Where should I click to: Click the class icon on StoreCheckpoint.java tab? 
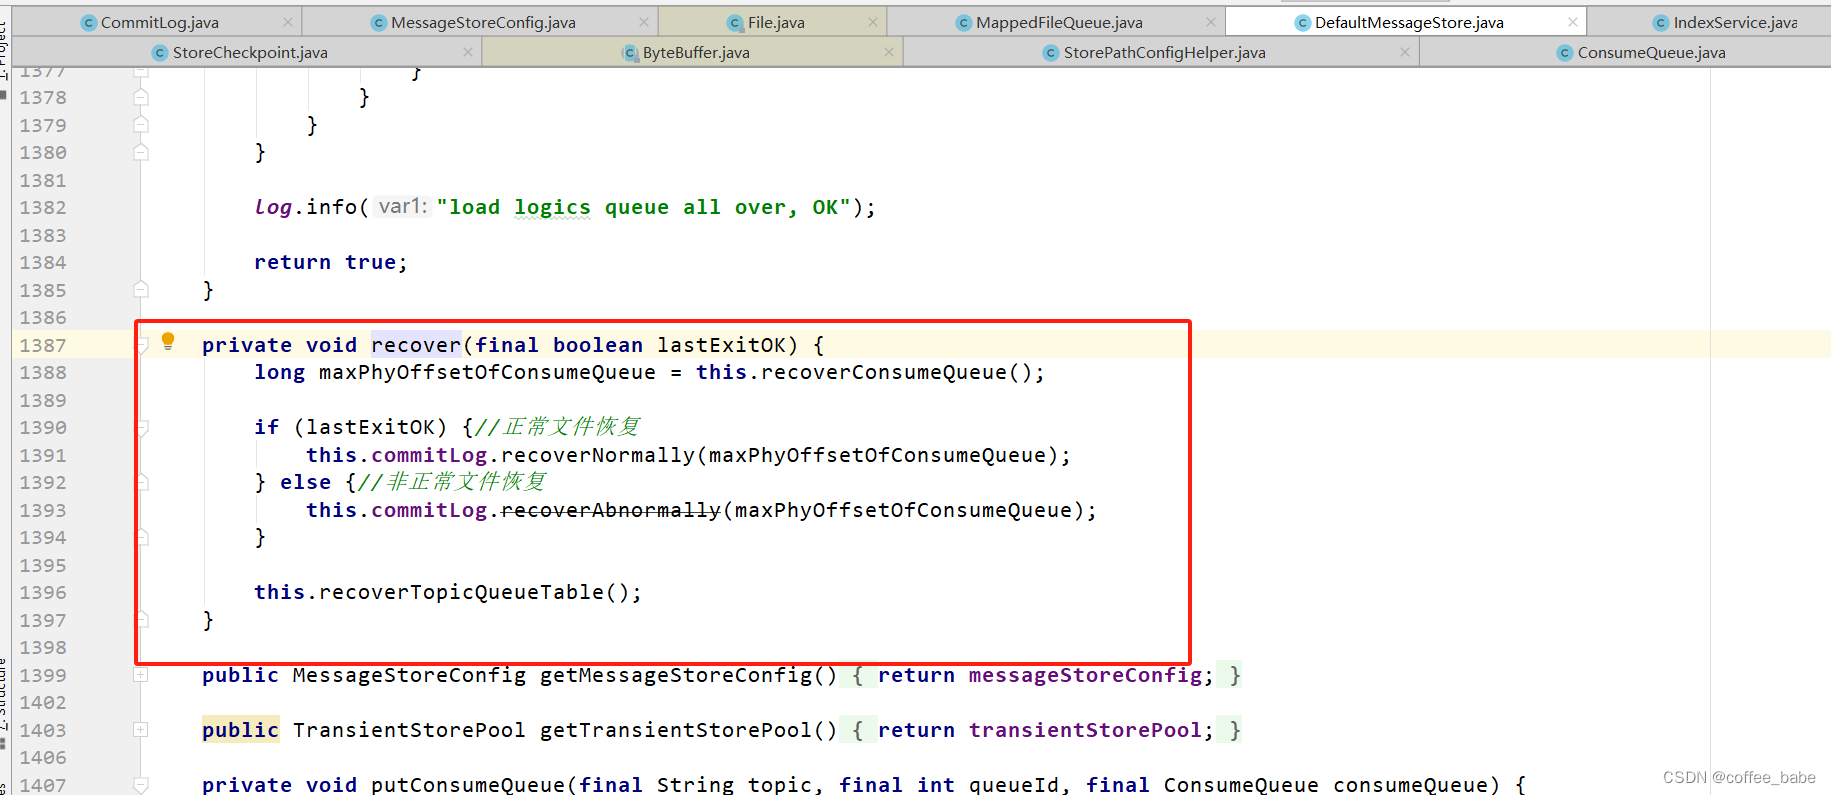point(161,53)
